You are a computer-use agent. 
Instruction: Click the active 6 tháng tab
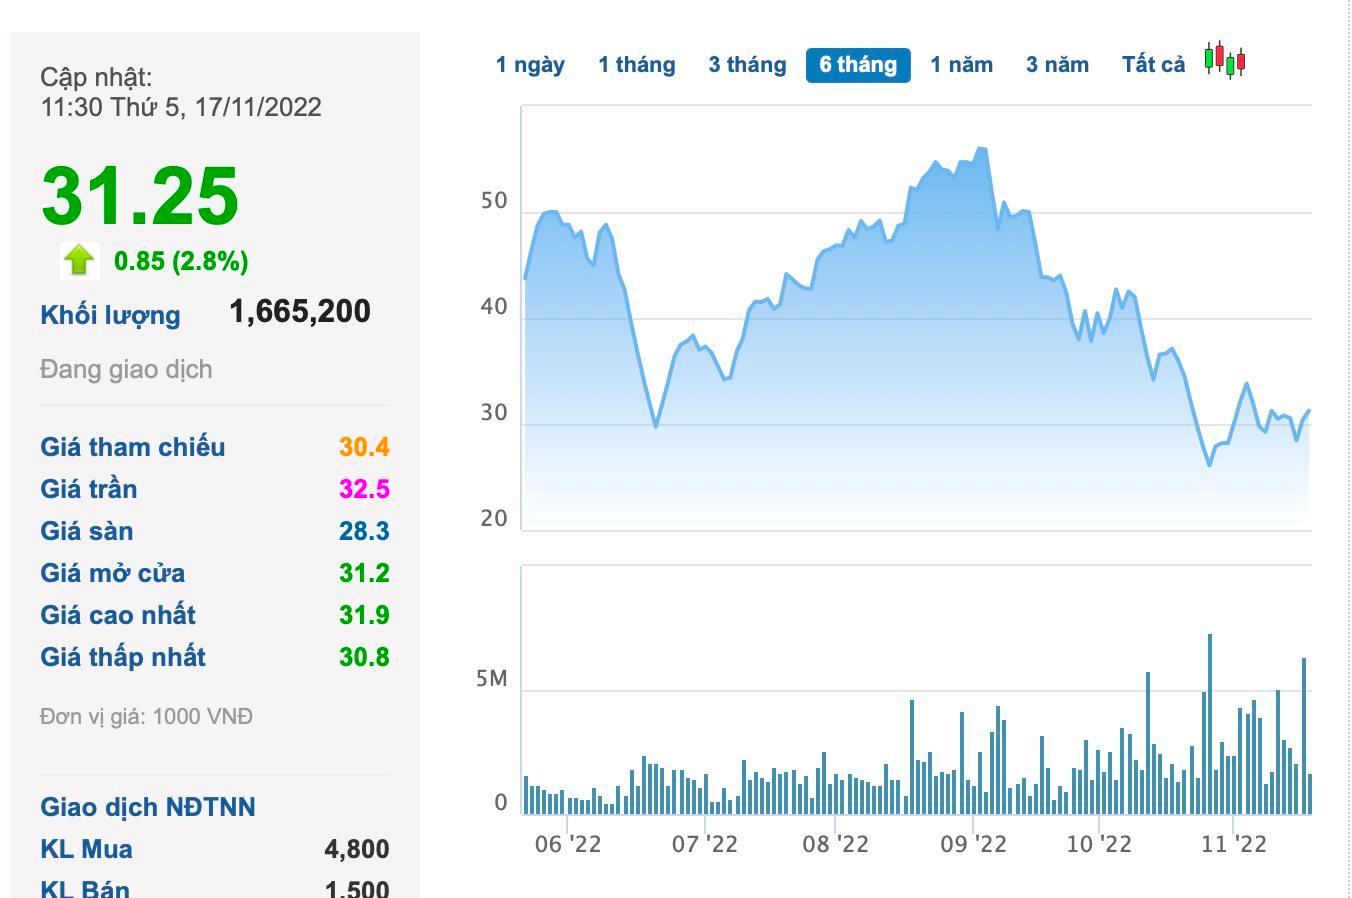pos(858,65)
